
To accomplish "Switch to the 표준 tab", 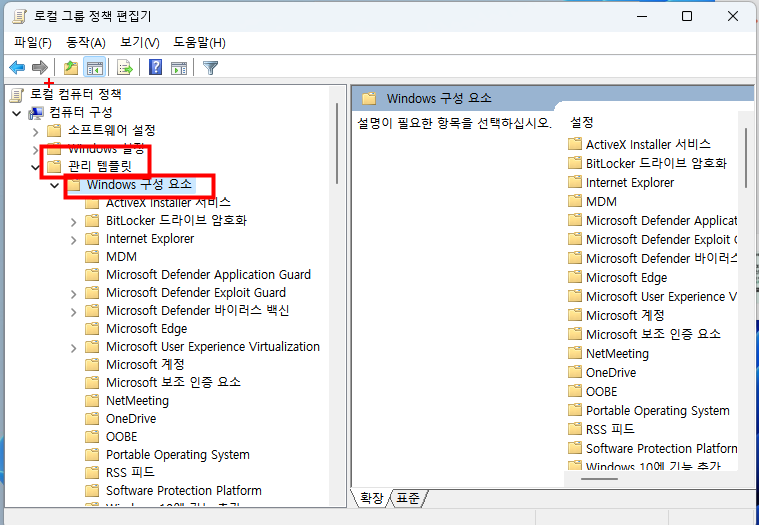I will [408, 498].
